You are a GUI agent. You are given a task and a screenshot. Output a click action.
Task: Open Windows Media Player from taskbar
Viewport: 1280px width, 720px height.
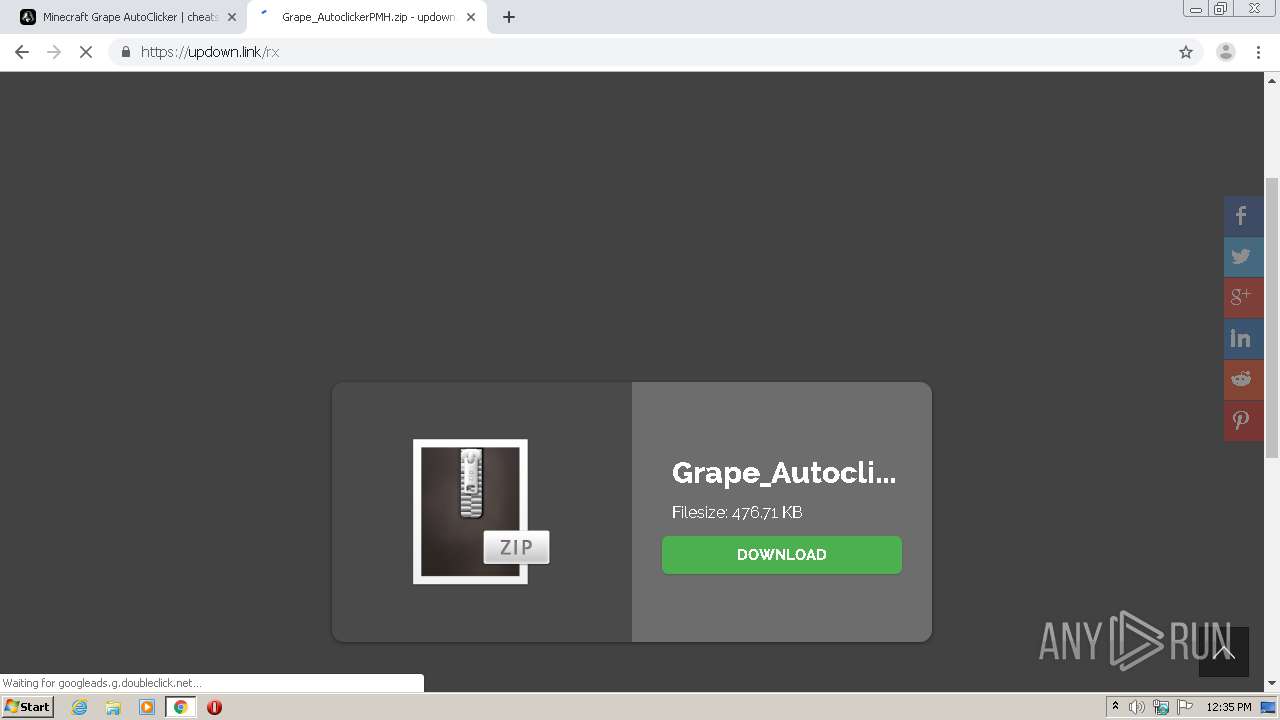pyautogui.click(x=147, y=707)
